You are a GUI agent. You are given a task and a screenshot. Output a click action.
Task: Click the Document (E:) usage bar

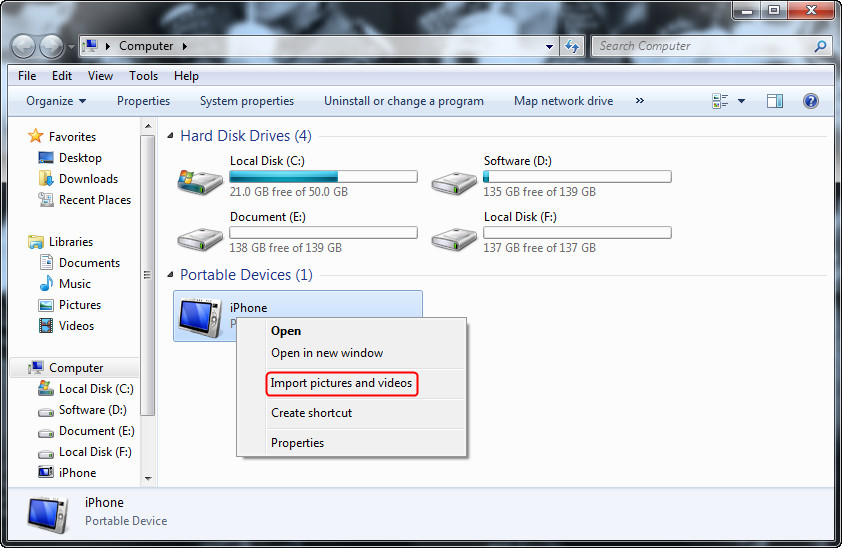(x=323, y=232)
